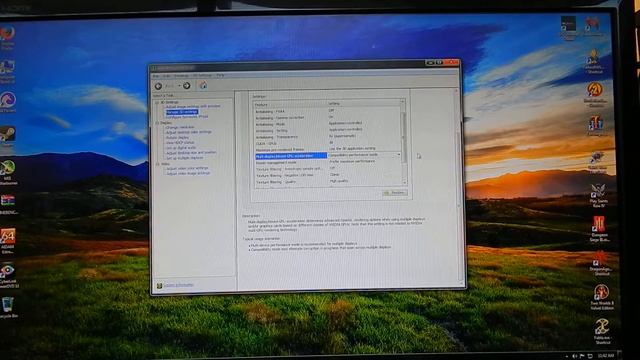Viewport: 640px width, 360px height.
Task: Open the File menu
Action: (x=156, y=76)
